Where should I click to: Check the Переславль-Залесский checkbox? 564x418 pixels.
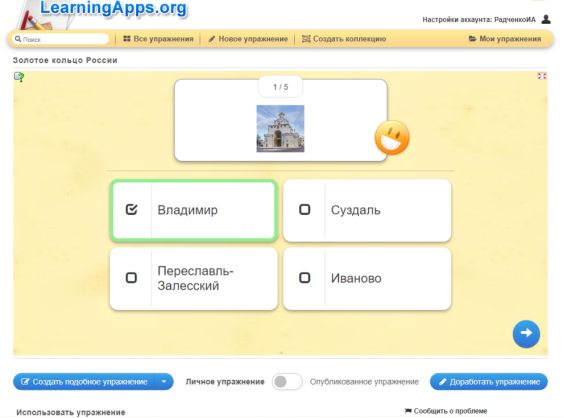(131, 278)
